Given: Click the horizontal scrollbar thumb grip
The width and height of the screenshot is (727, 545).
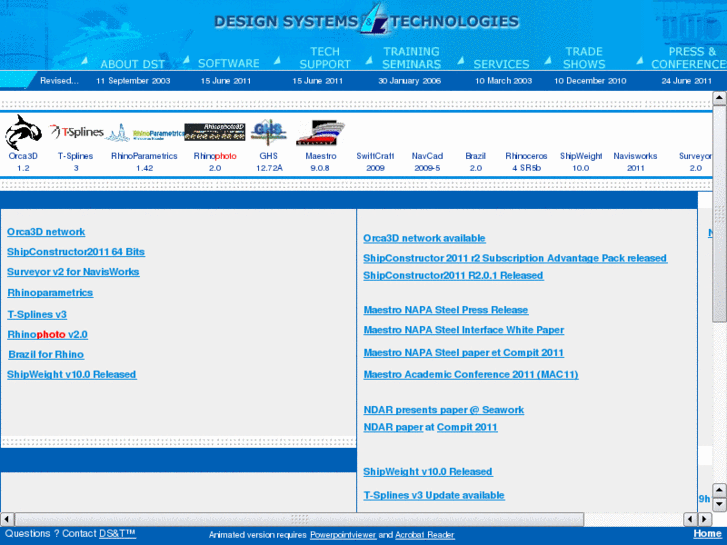Looking at the screenshot, I should pos(300,519).
